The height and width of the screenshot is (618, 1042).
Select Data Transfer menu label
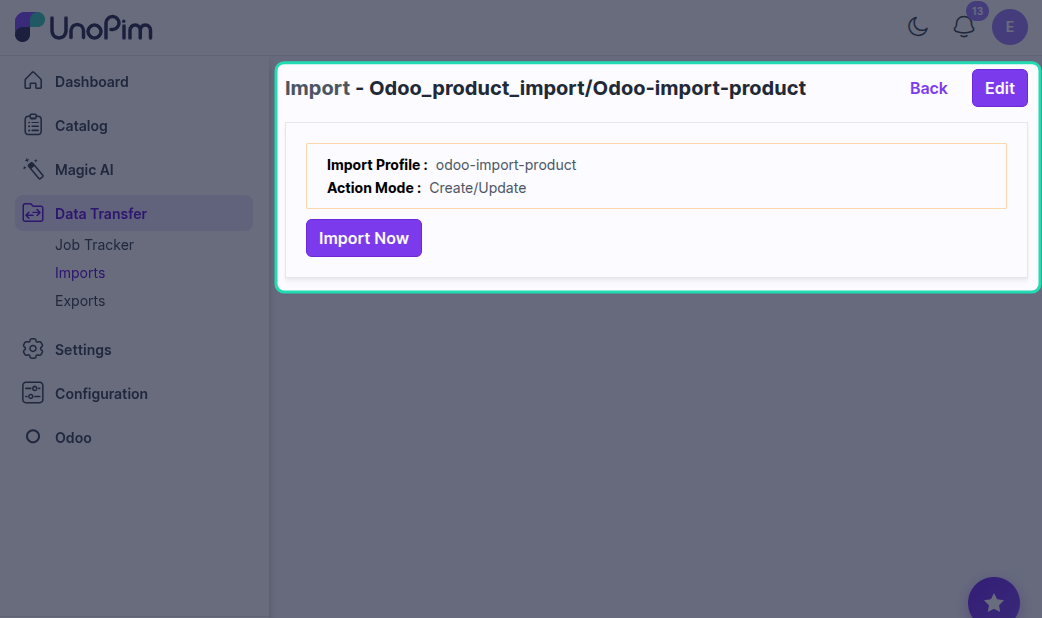(x=101, y=213)
